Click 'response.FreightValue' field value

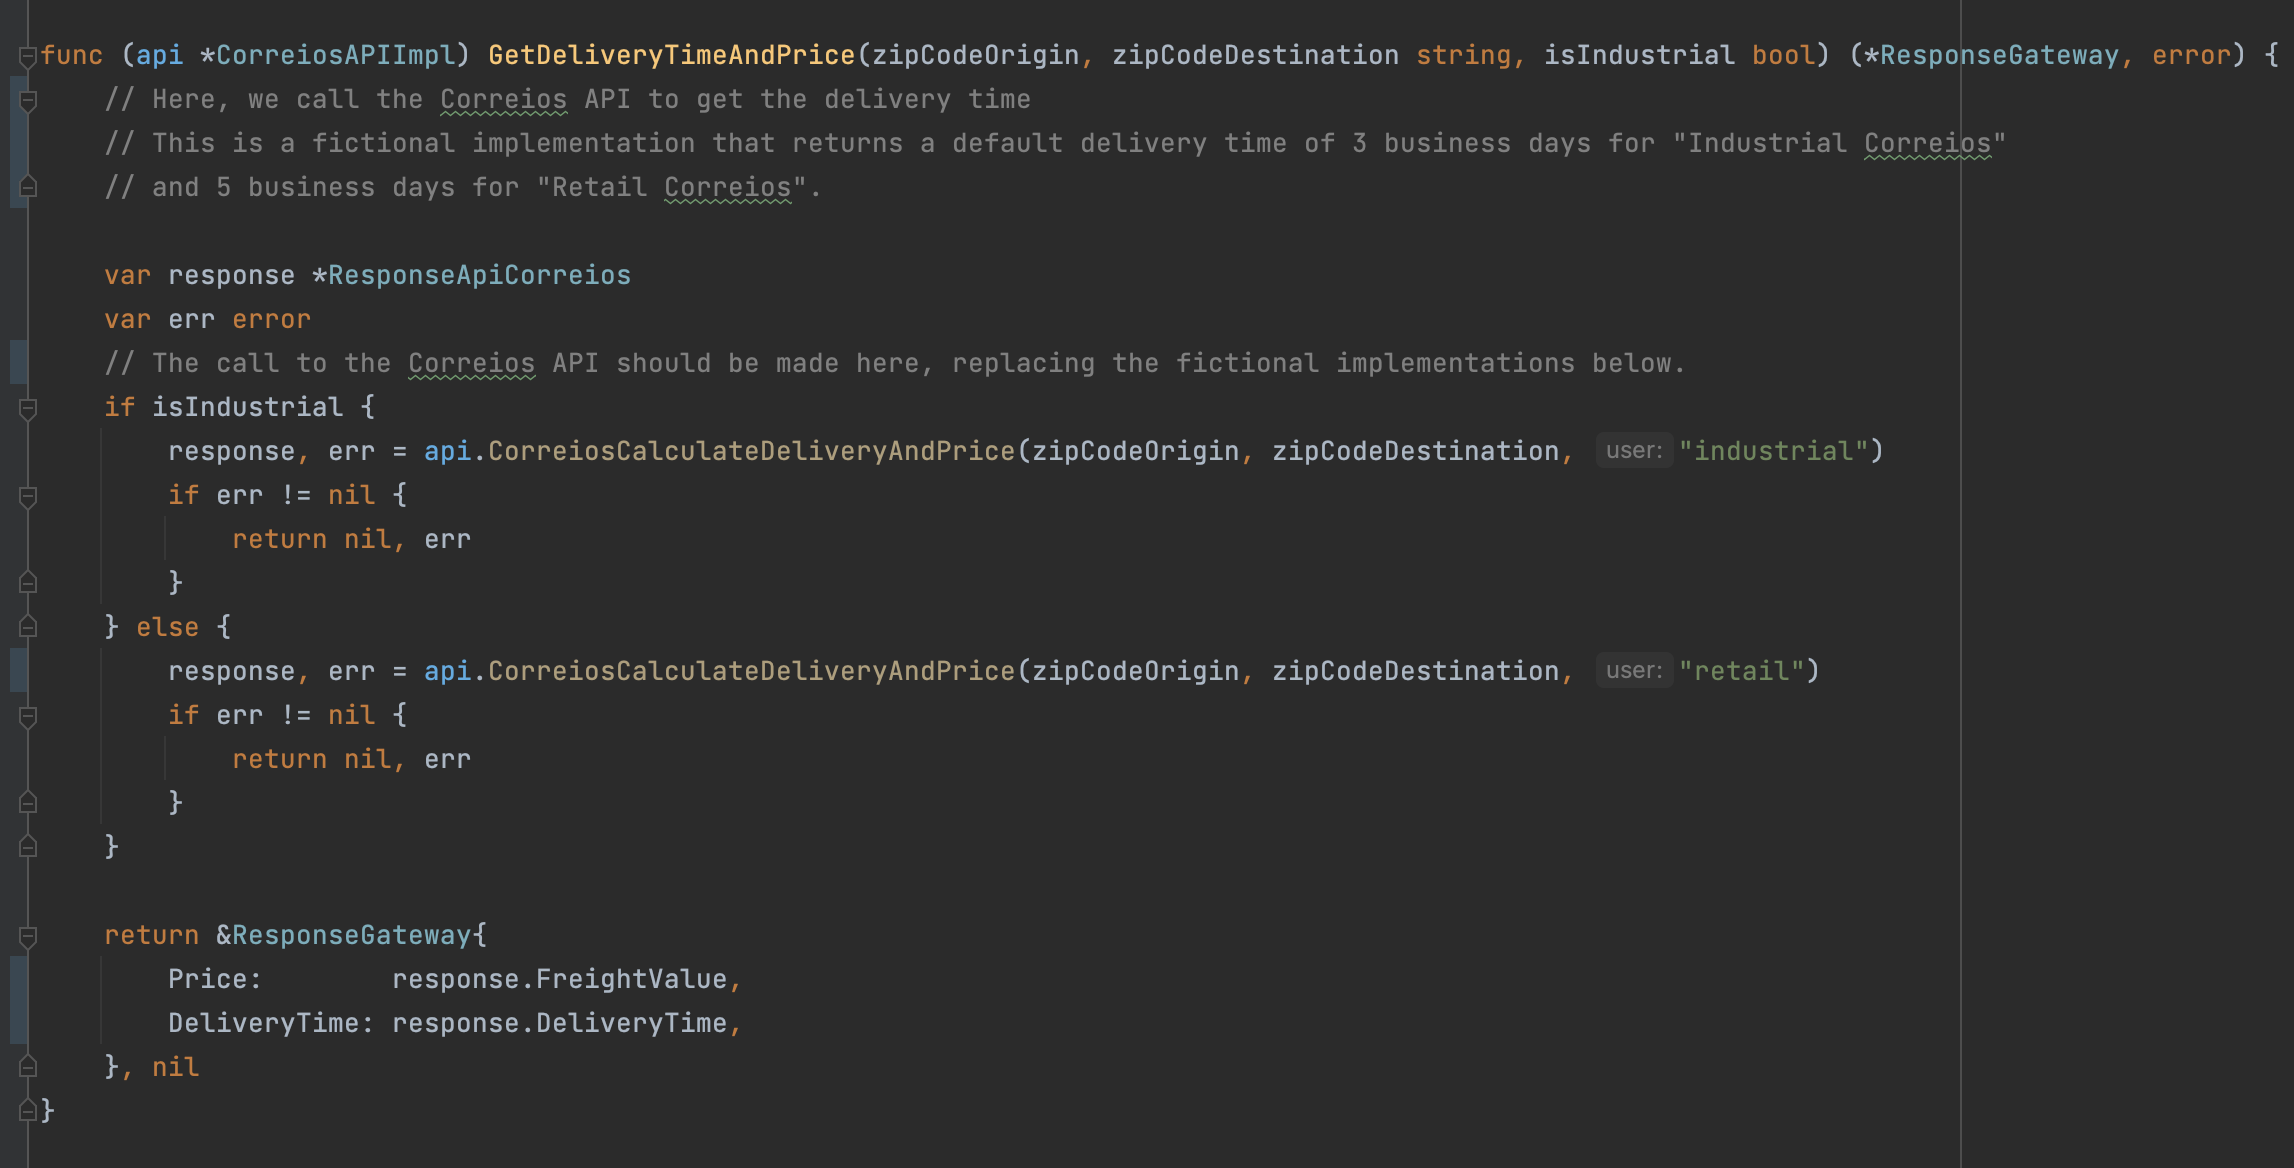tap(559, 979)
